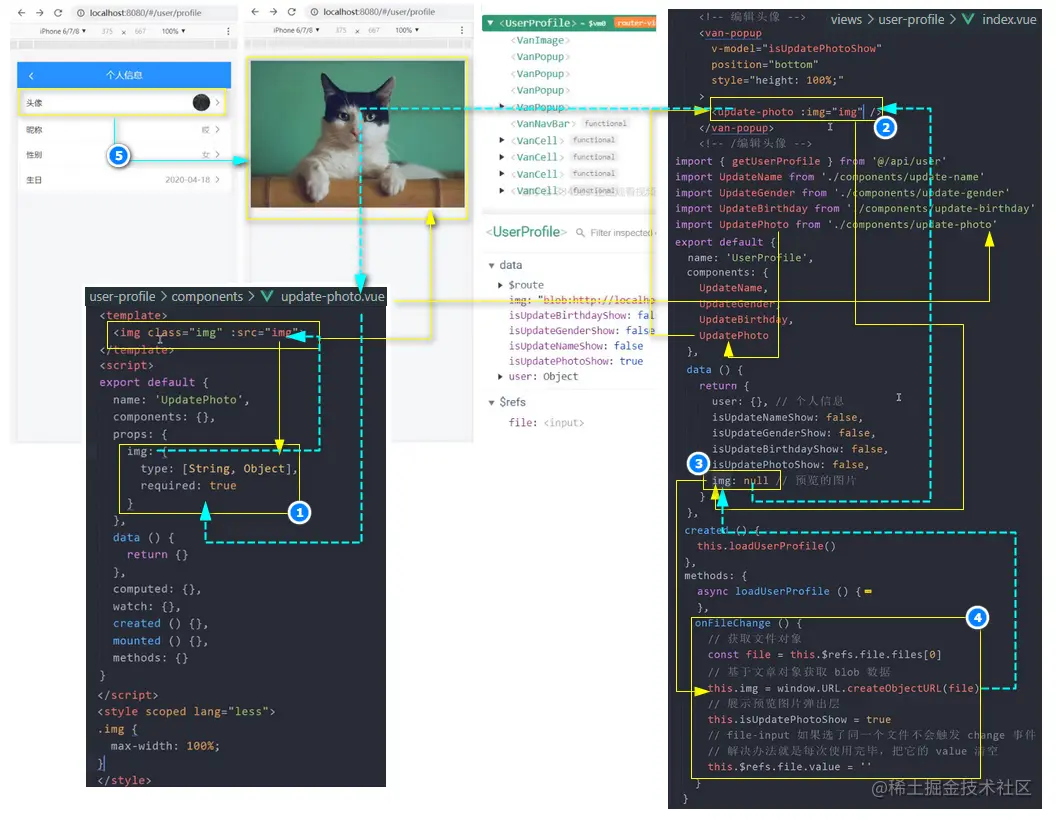The image size is (1056, 822).
Task: Click isUpdatePhotoShow: true in inspector
Action: pos(576,362)
